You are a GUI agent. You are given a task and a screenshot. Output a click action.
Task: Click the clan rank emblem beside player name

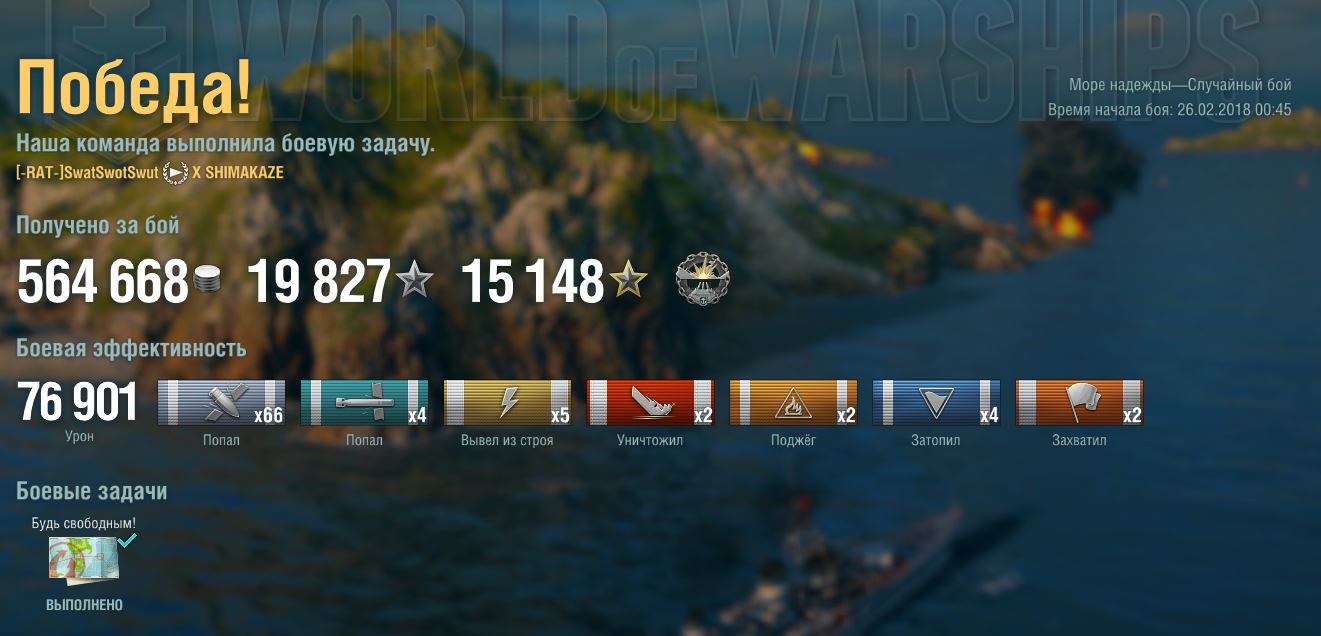click(175, 173)
